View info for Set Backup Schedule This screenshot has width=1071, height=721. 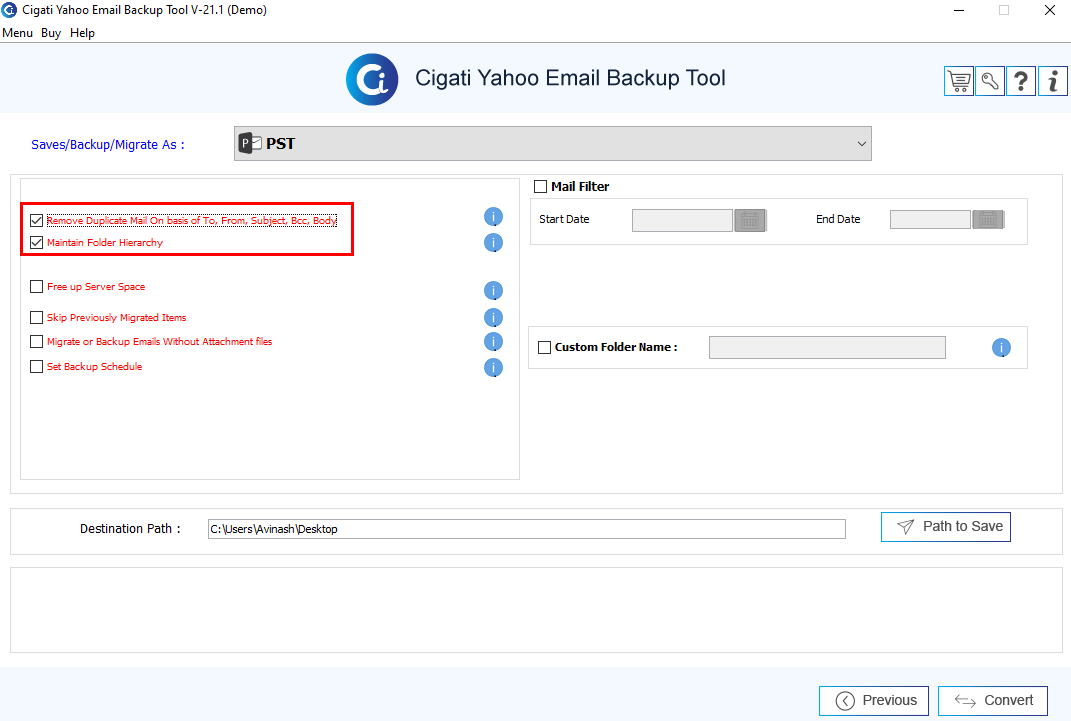[493, 367]
